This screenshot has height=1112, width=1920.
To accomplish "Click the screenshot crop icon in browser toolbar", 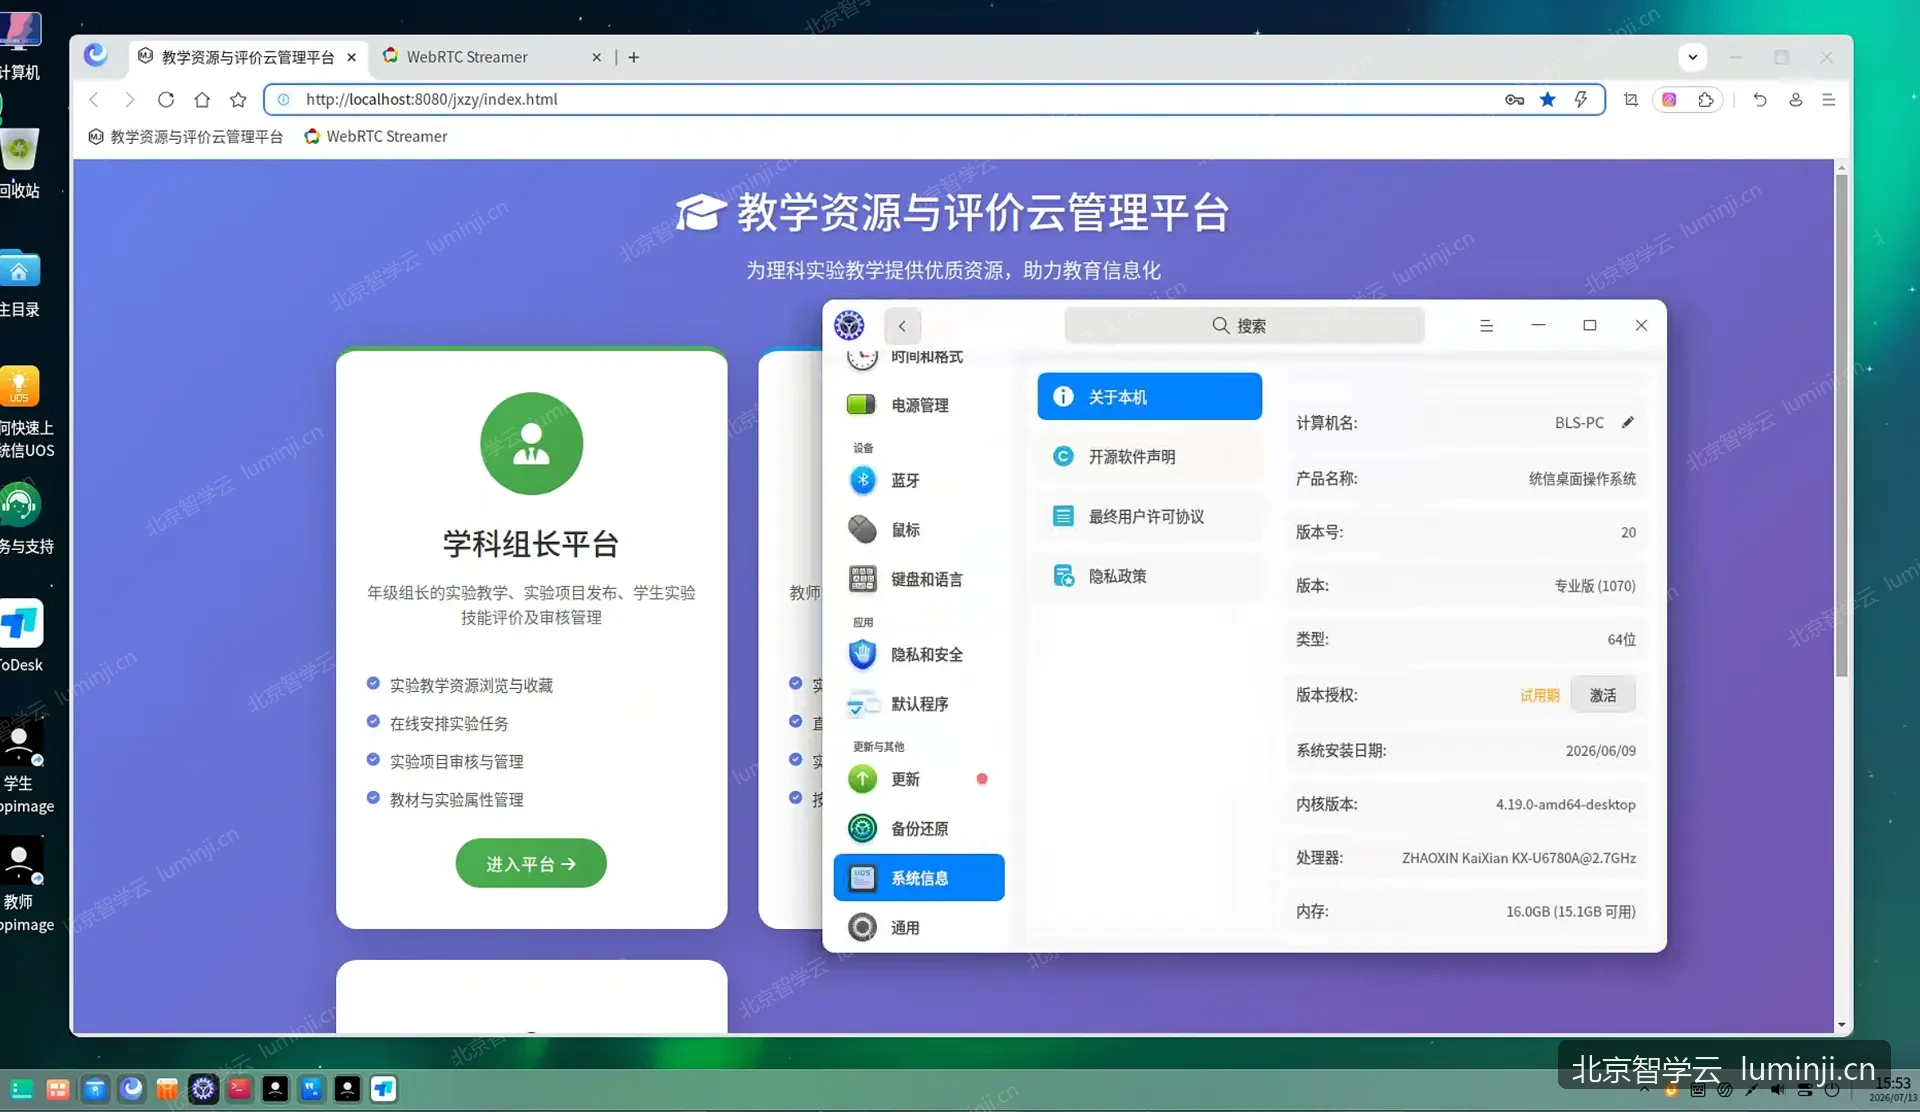I will pyautogui.click(x=1631, y=99).
